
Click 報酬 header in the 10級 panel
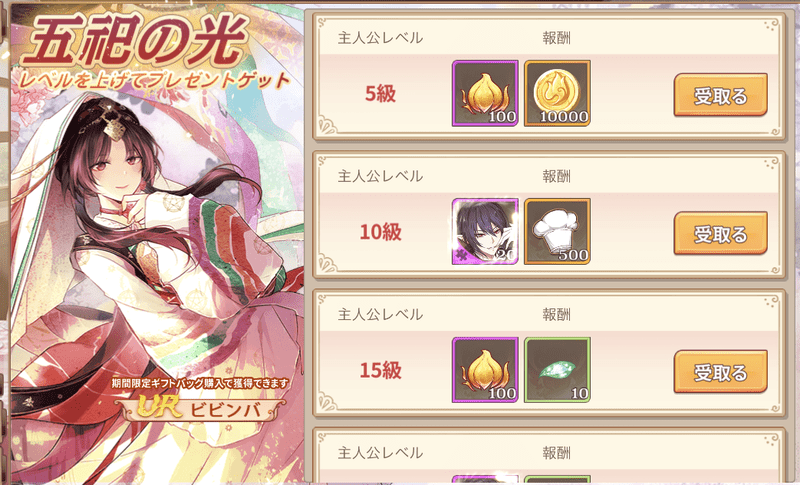(x=556, y=176)
